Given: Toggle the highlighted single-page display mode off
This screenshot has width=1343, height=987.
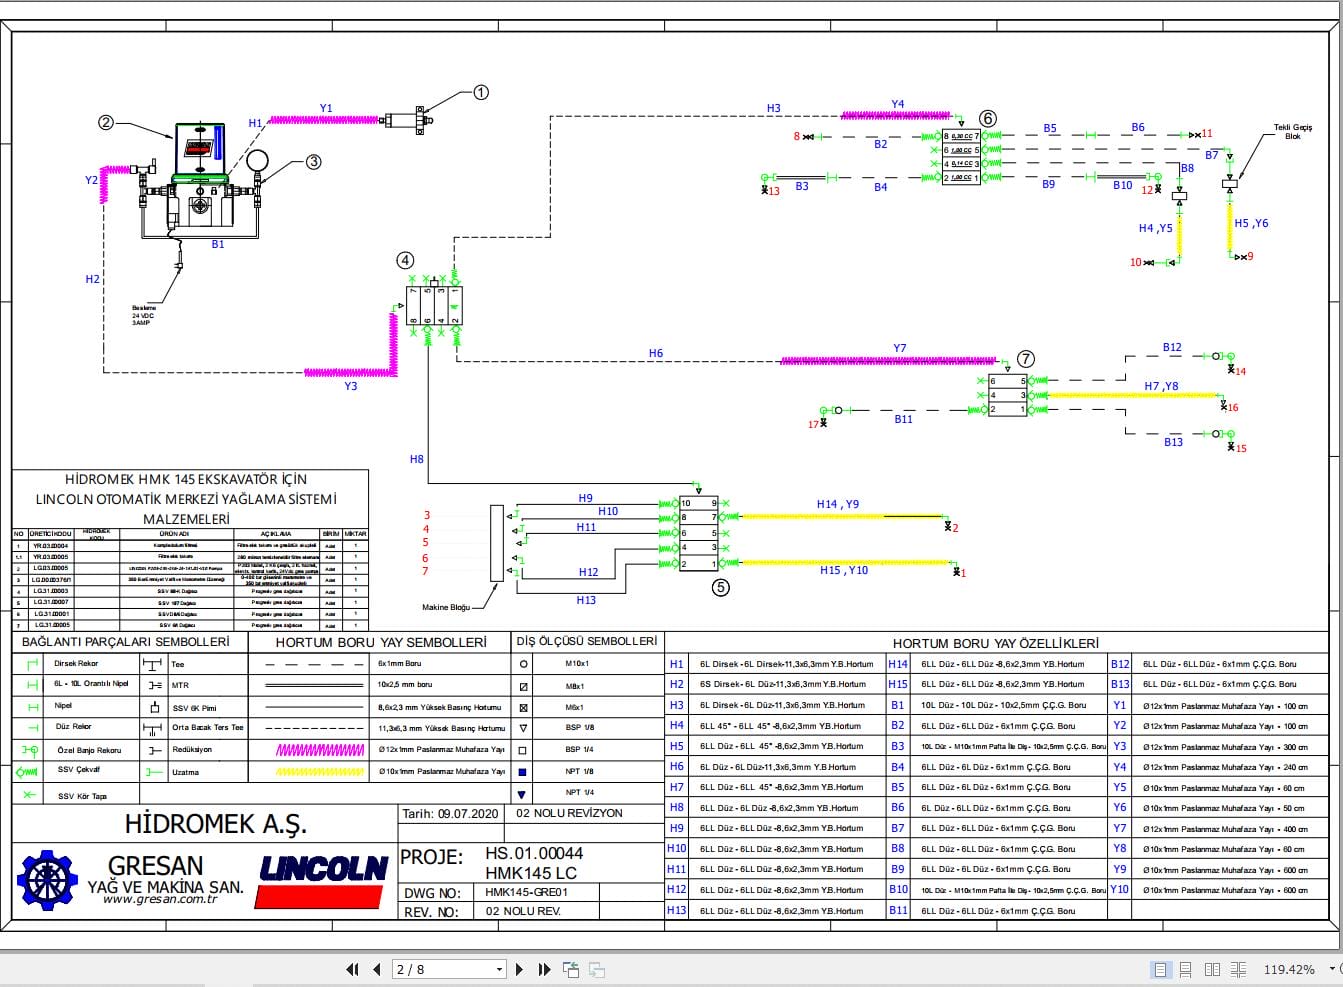Looking at the screenshot, I should [1161, 969].
